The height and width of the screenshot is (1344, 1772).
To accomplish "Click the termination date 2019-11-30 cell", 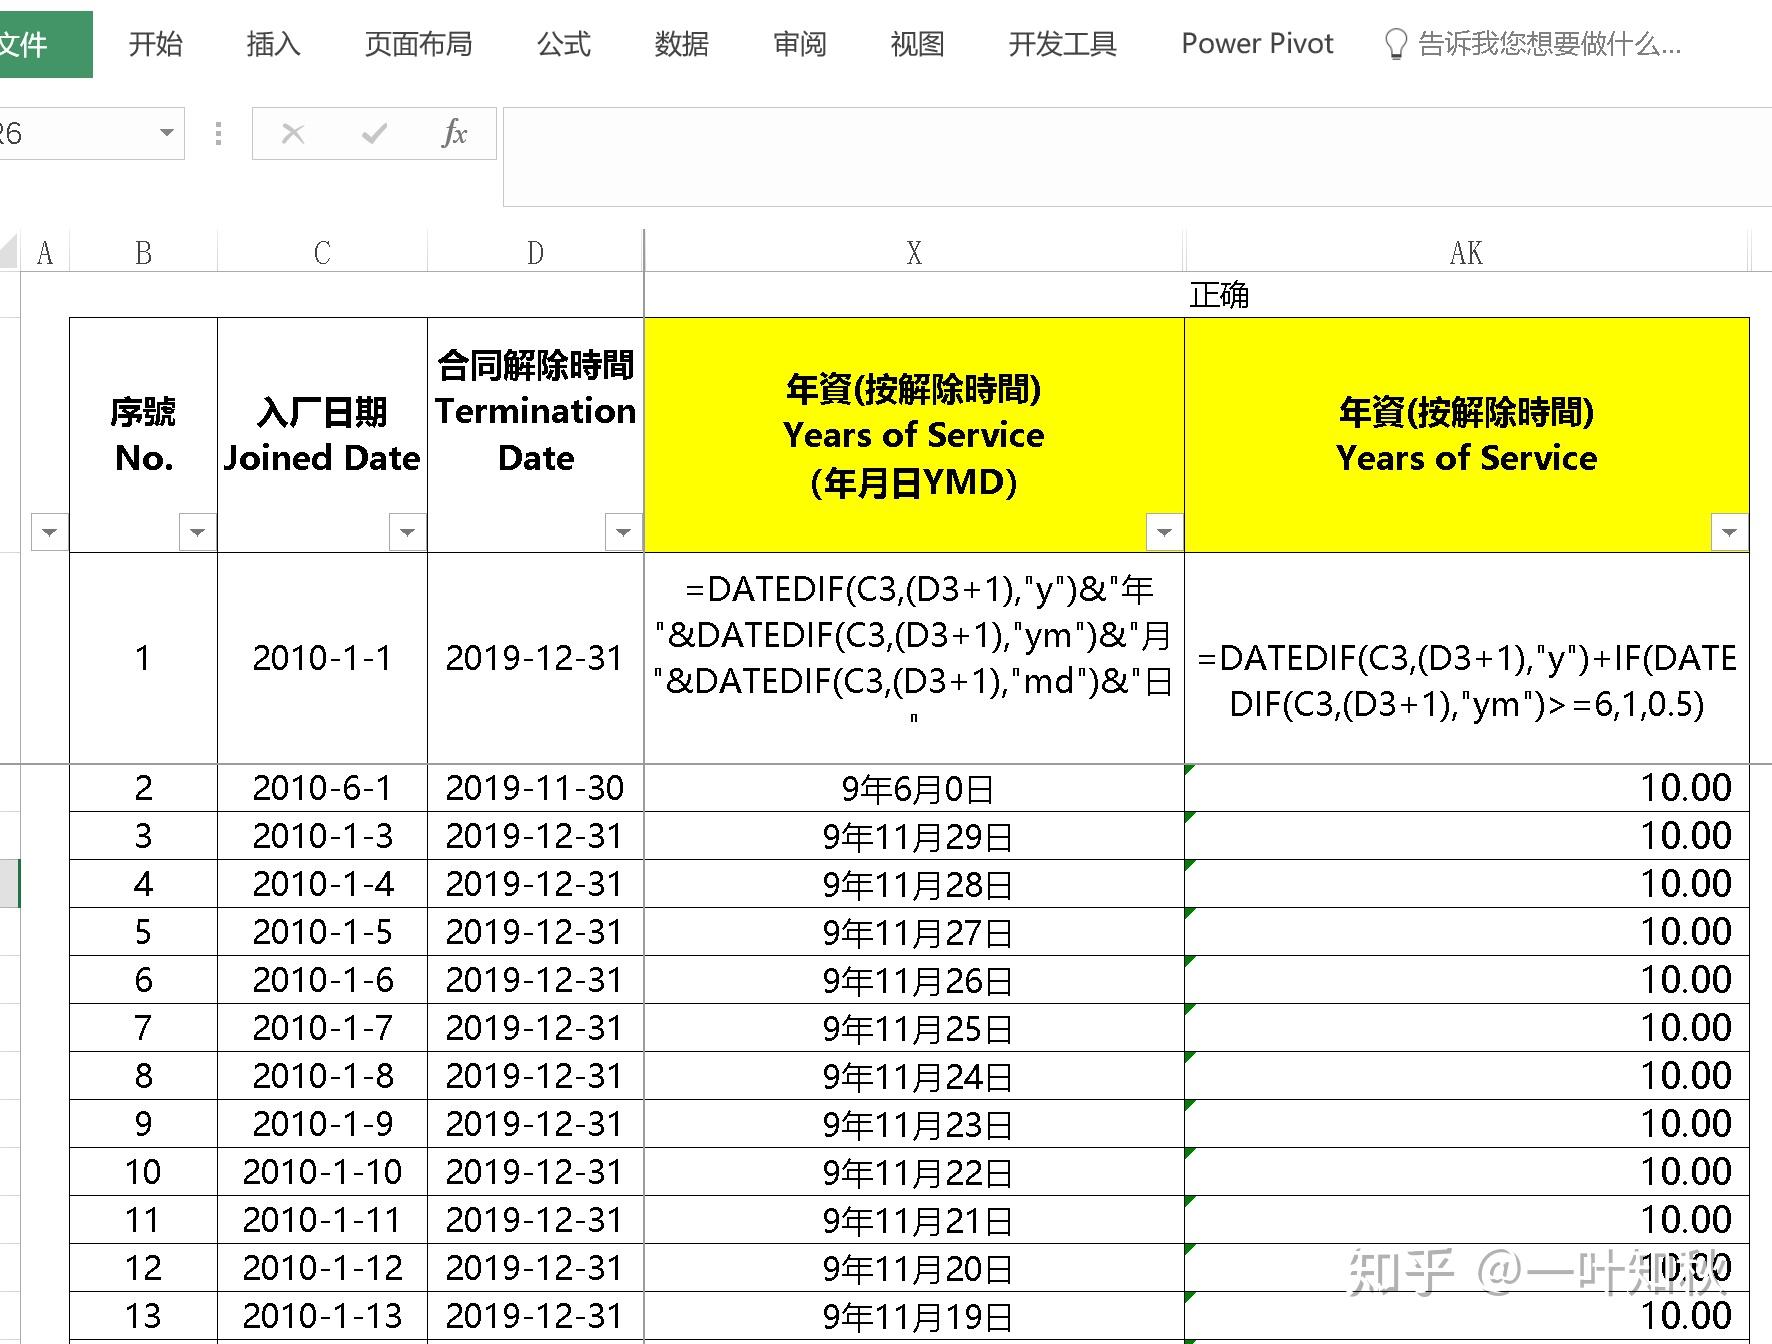I will [x=535, y=788].
